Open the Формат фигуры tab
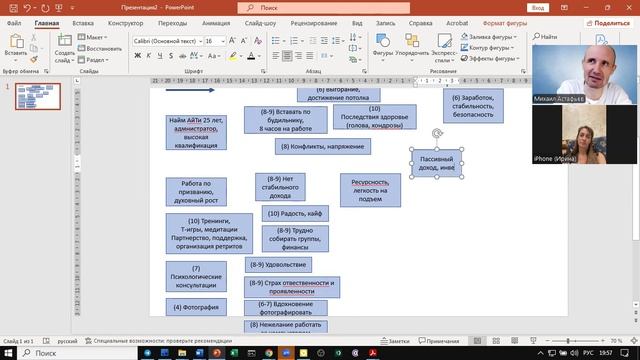Screen dimensions: 640x360 coord(505,23)
